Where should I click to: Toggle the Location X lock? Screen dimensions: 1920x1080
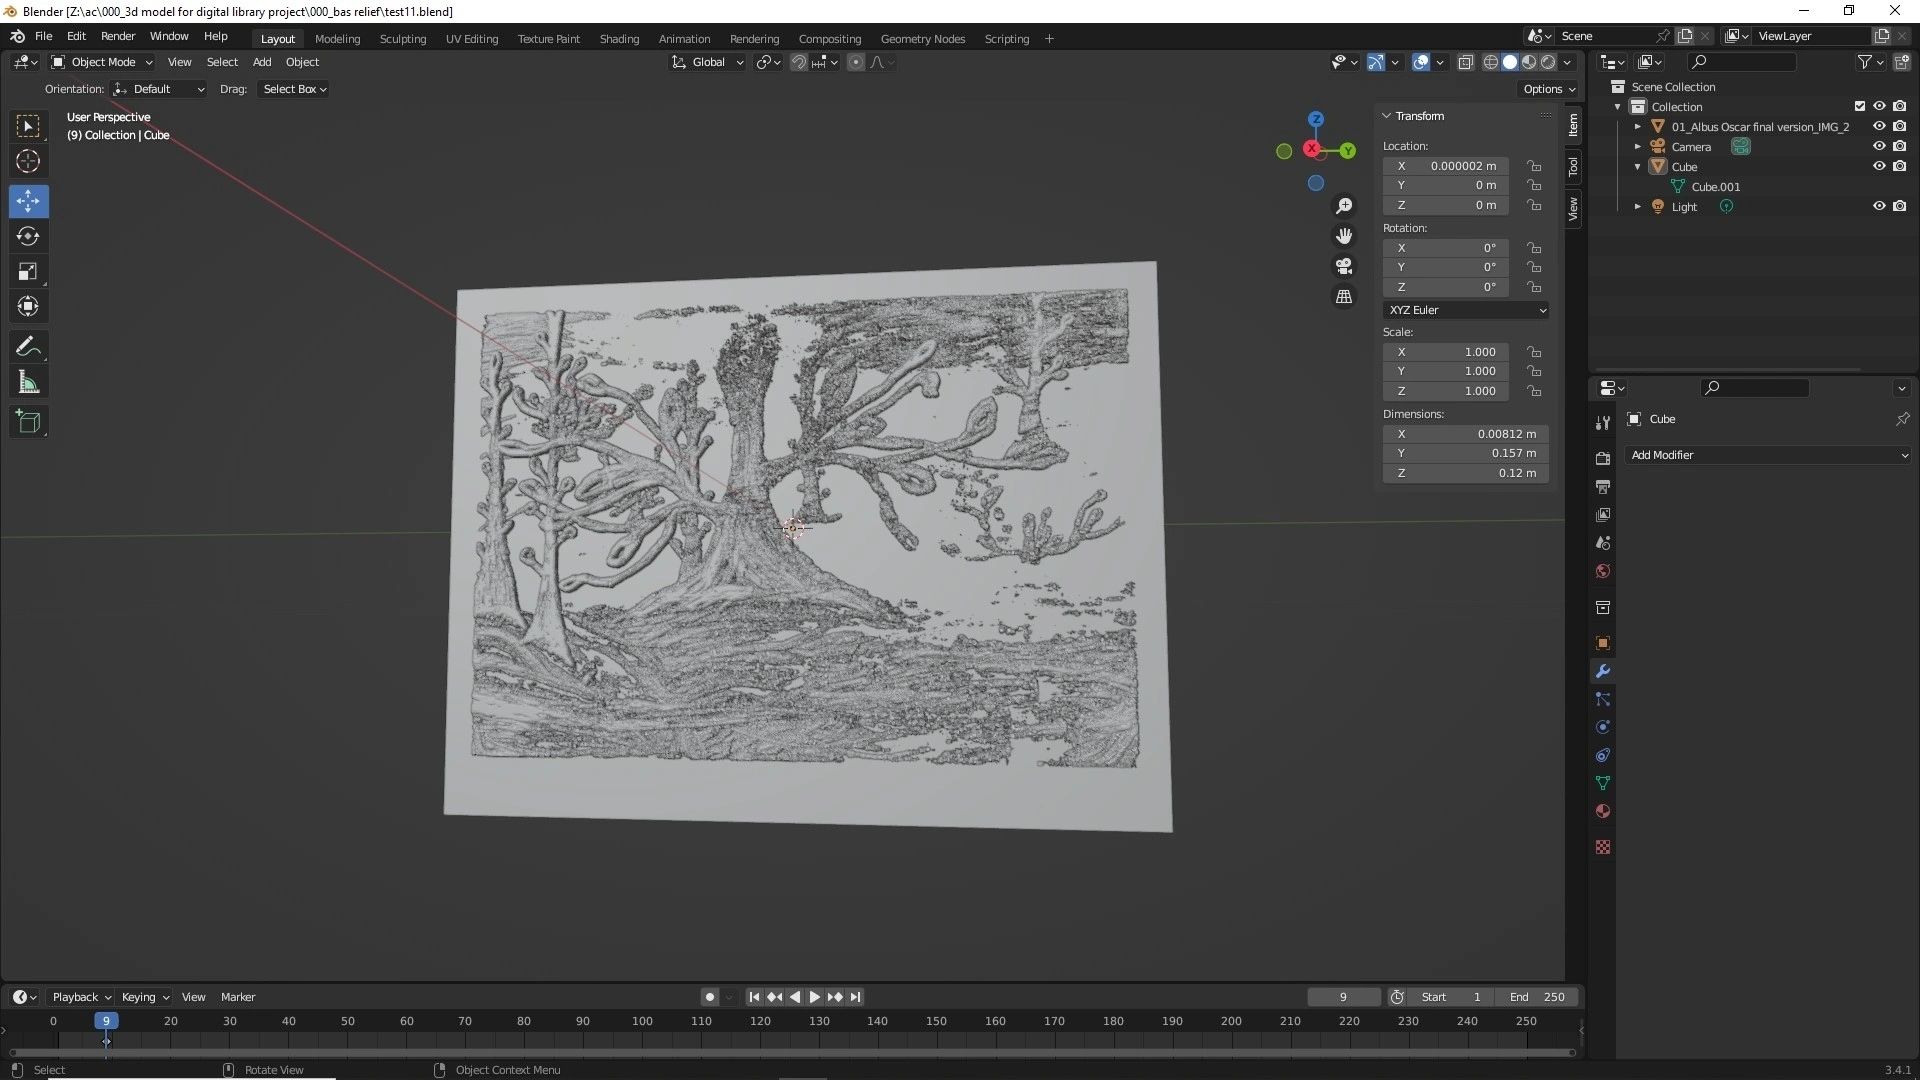(x=1533, y=166)
